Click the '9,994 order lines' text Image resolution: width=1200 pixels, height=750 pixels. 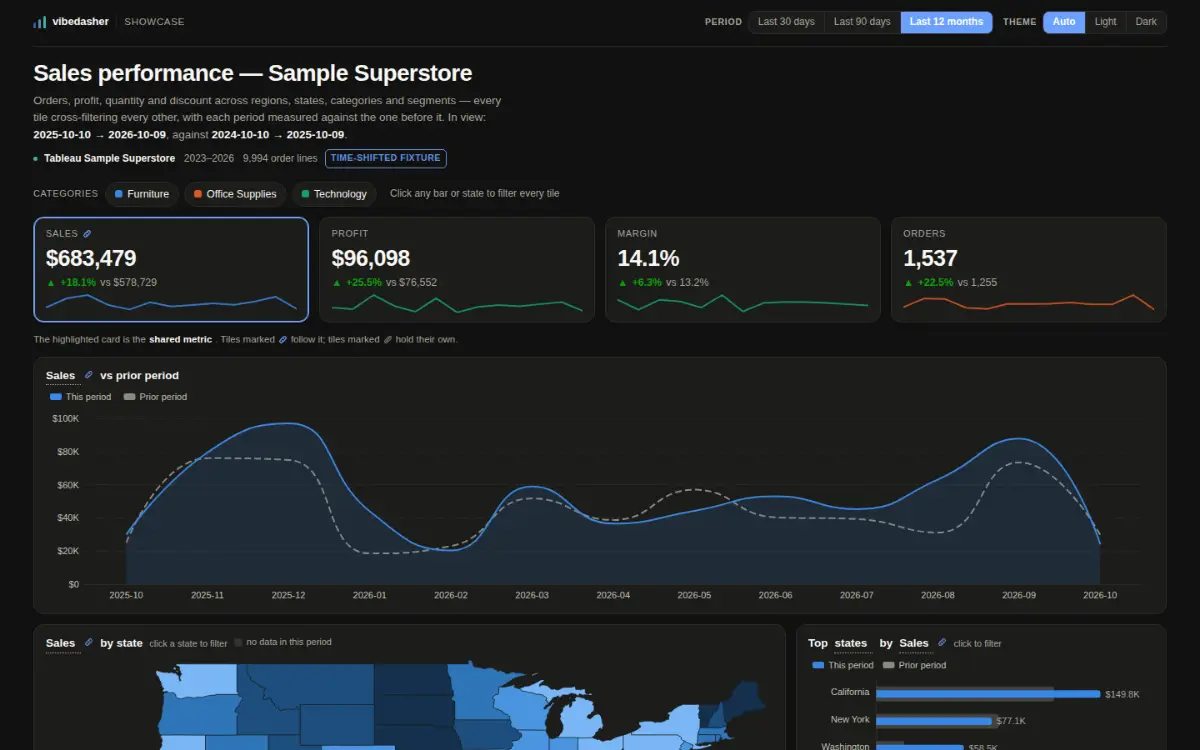(x=280, y=159)
